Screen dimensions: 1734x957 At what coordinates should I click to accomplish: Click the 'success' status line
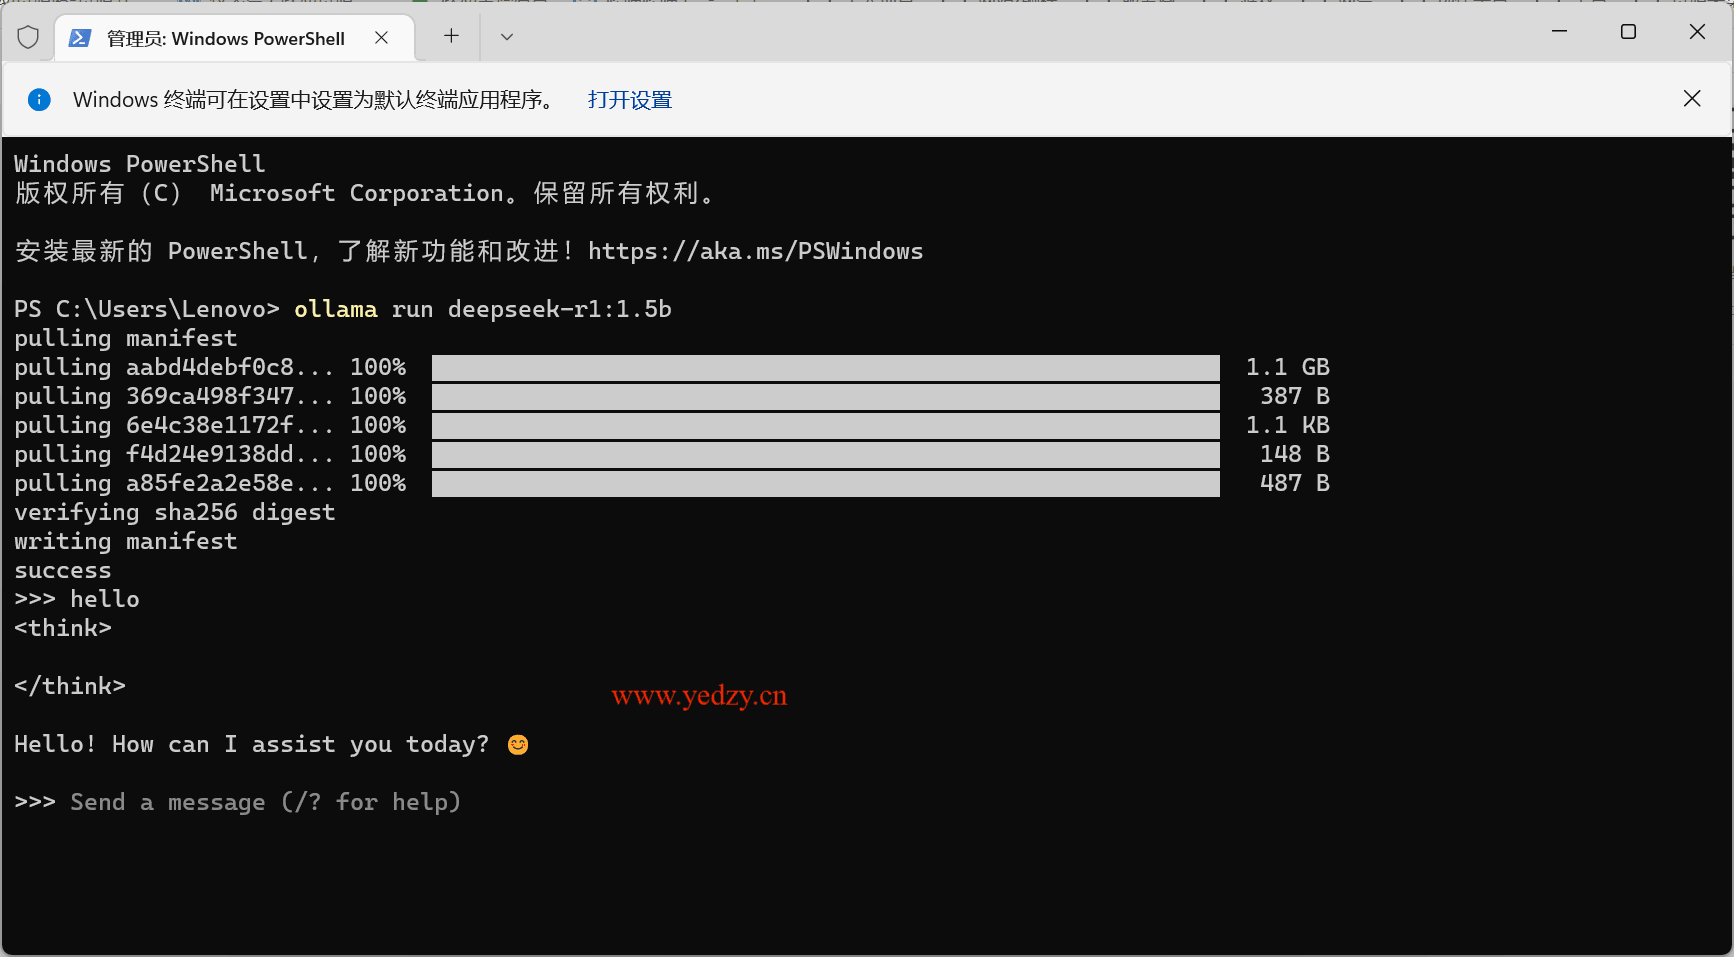pos(63,571)
